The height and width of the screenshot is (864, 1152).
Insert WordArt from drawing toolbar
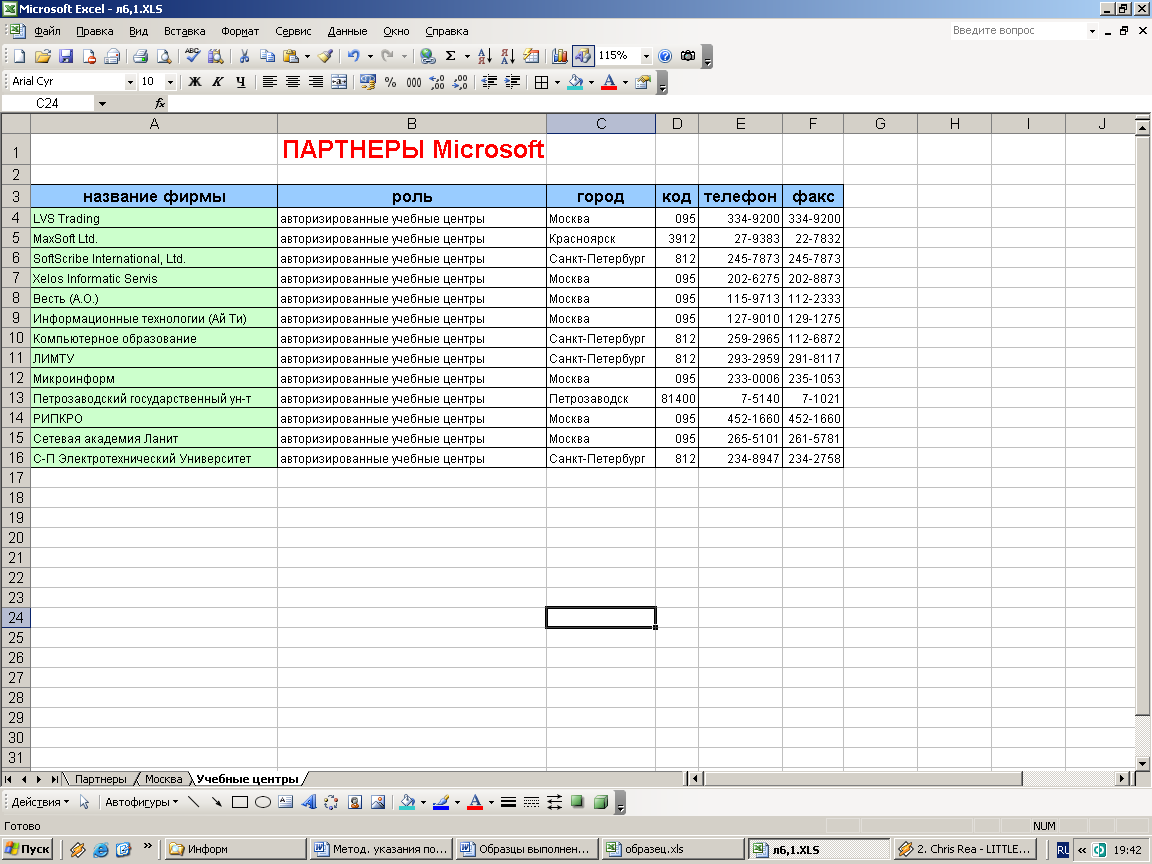pyautogui.click(x=309, y=802)
